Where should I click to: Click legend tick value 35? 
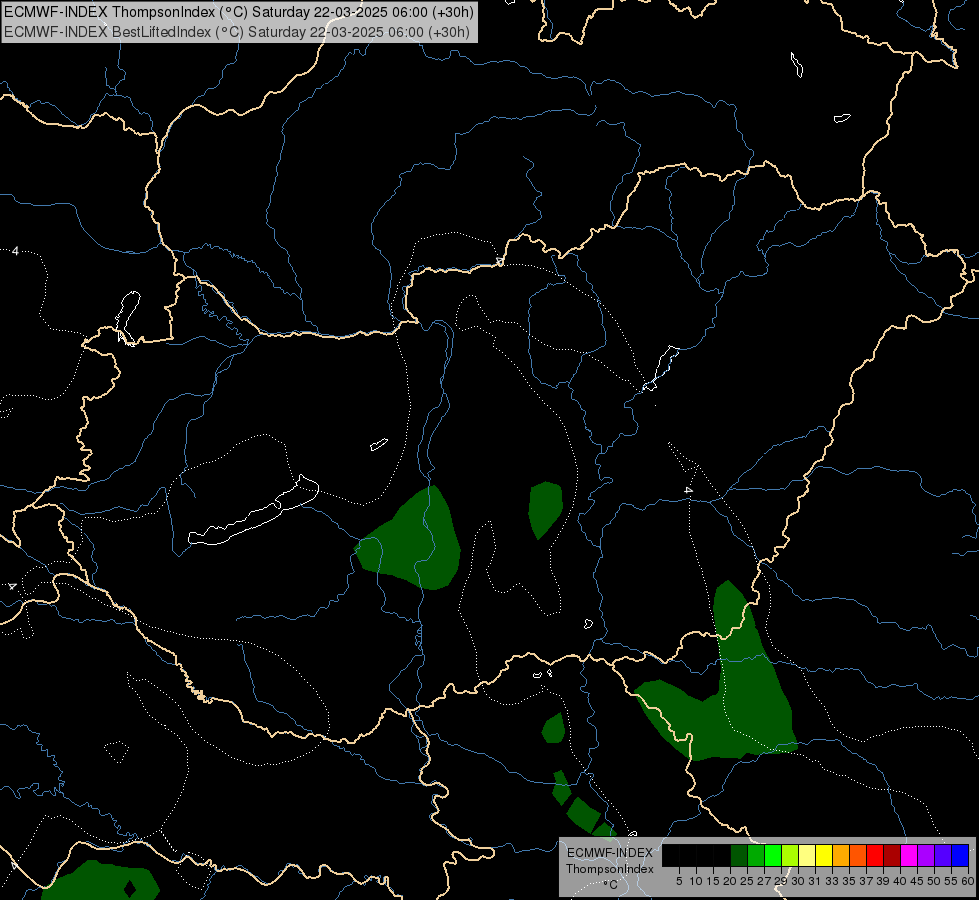coord(849,881)
